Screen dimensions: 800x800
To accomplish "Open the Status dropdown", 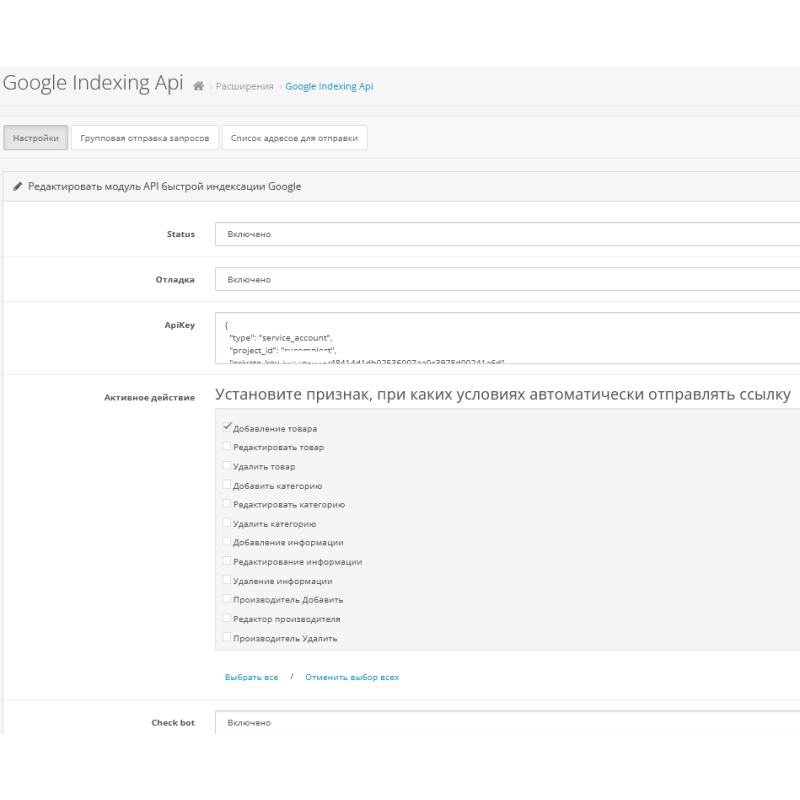I will click(x=507, y=234).
